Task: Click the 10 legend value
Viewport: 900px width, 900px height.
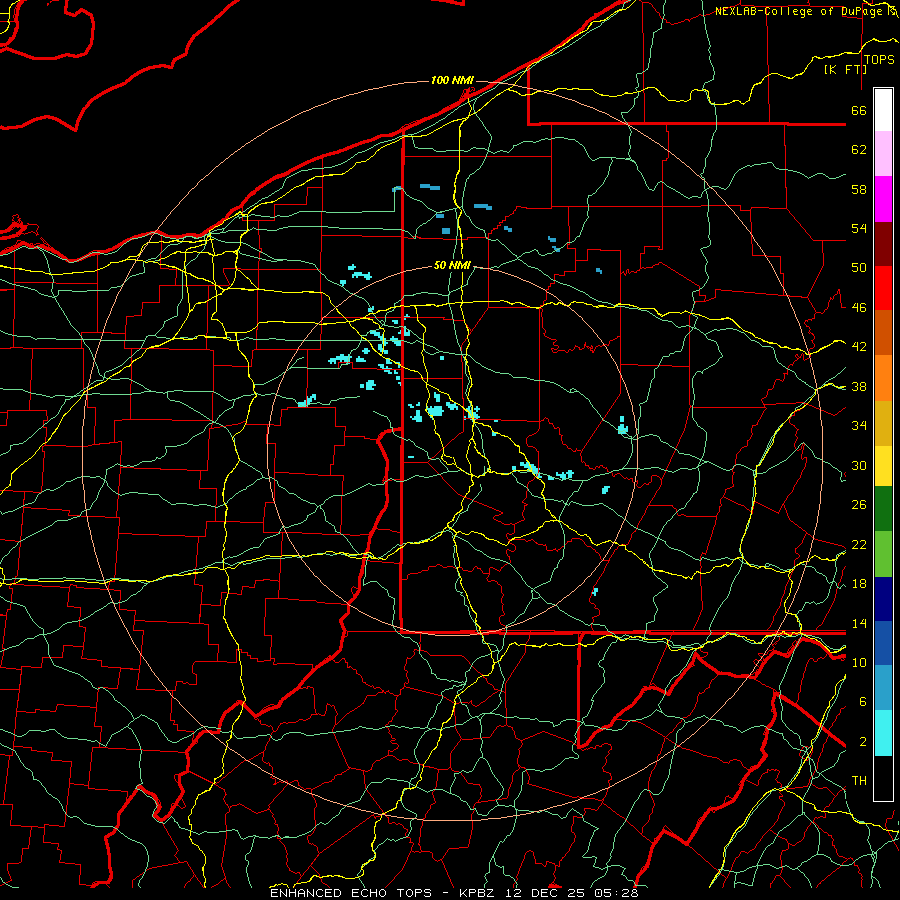Action: pos(859,663)
